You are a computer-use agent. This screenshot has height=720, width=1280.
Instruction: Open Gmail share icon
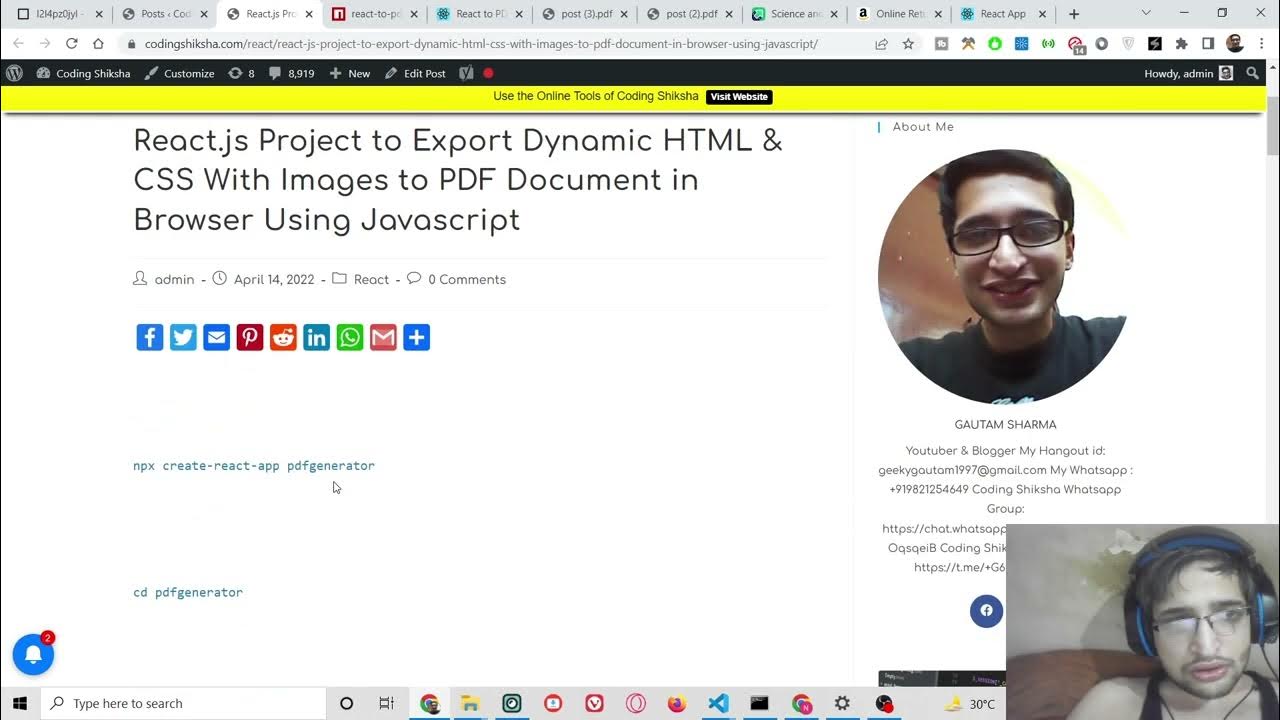tap(383, 337)
